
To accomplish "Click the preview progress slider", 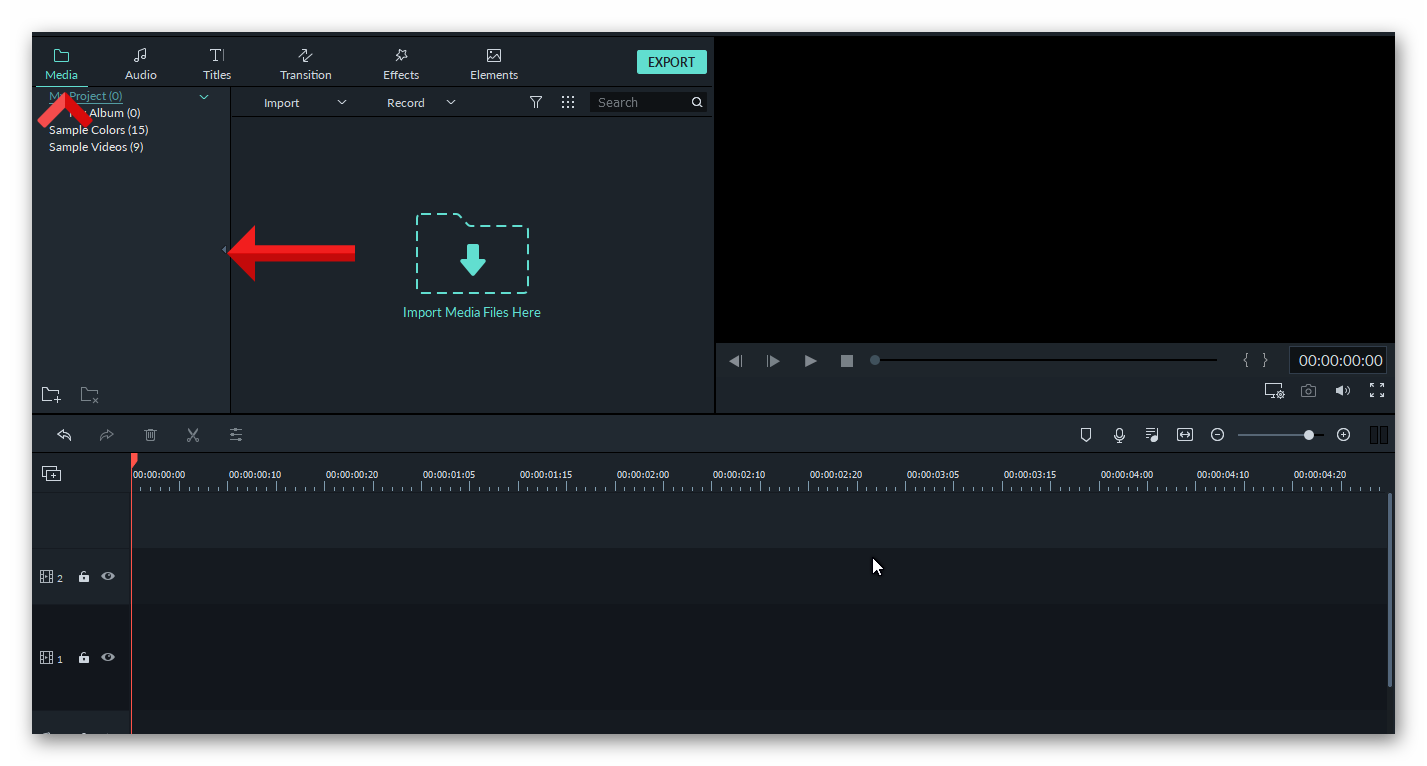I will (1044, 360).
